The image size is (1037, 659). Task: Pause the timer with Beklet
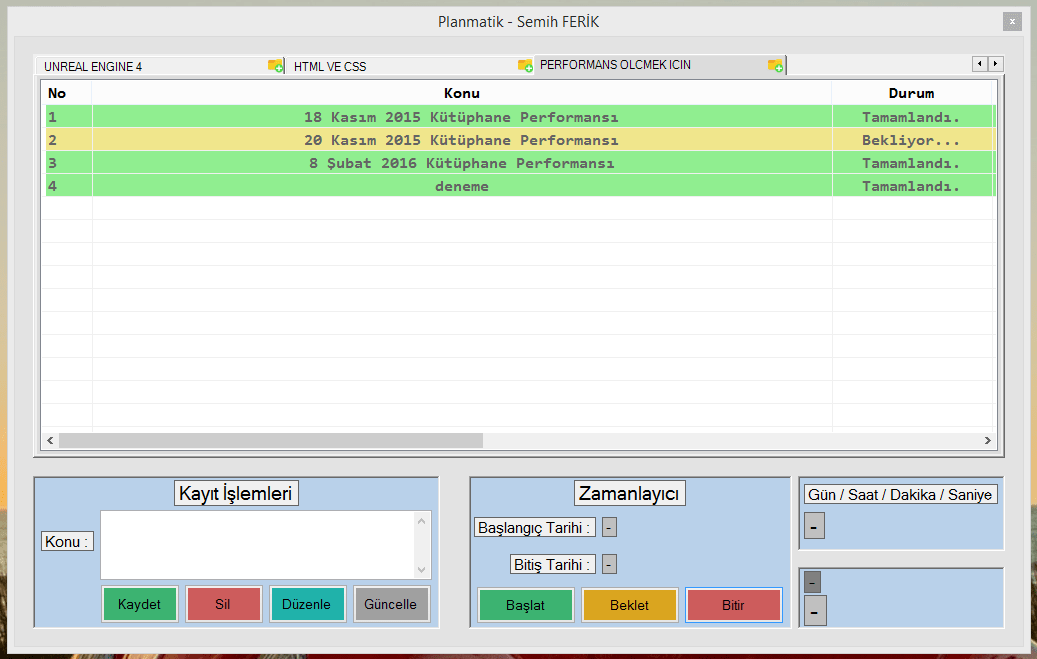(629, 605)
